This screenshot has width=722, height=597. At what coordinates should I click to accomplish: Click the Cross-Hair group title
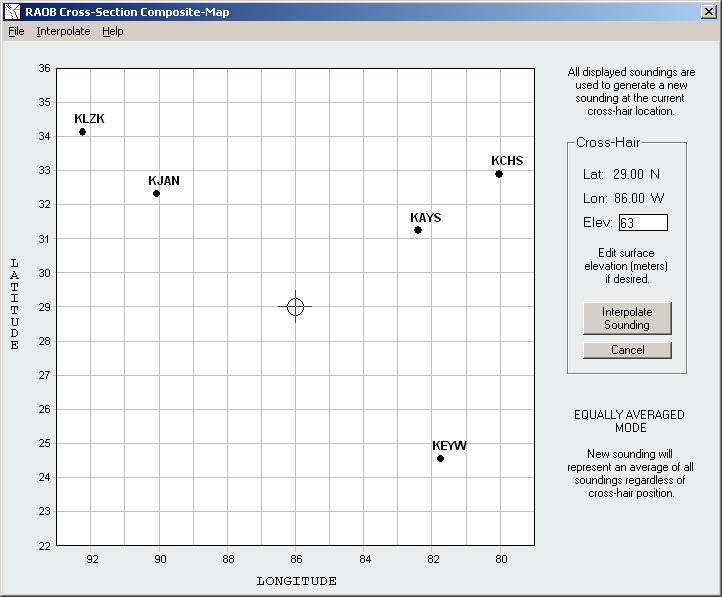(x=608, y=142)
